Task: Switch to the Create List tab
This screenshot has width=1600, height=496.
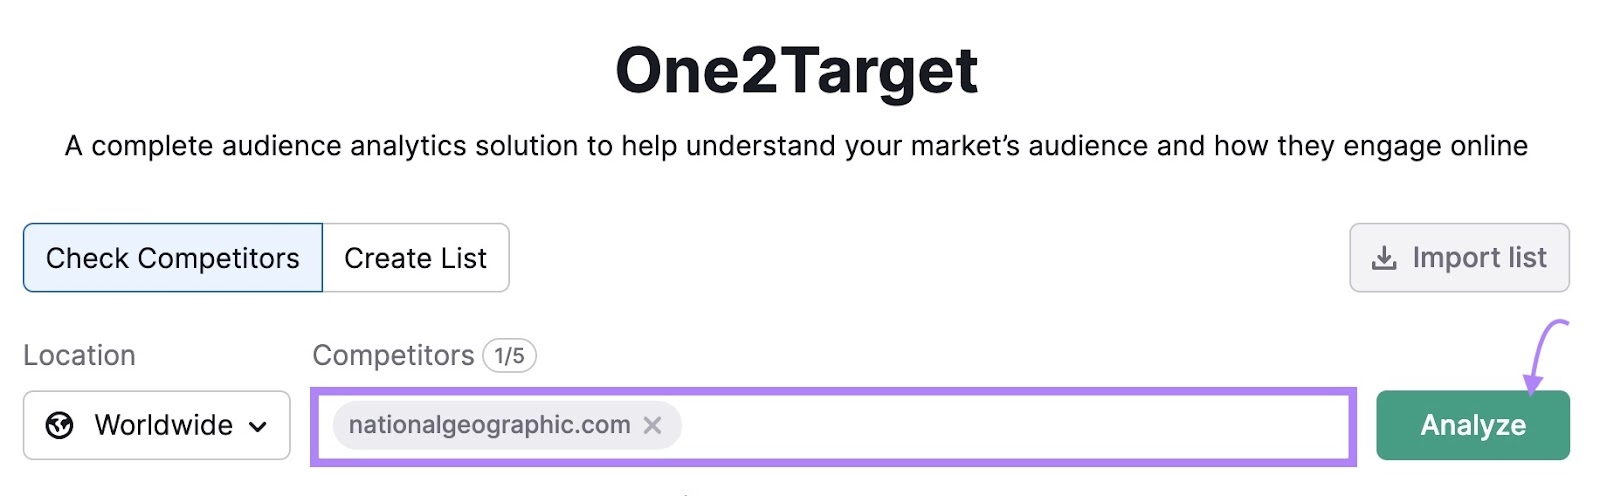Action: click(415, 258)
